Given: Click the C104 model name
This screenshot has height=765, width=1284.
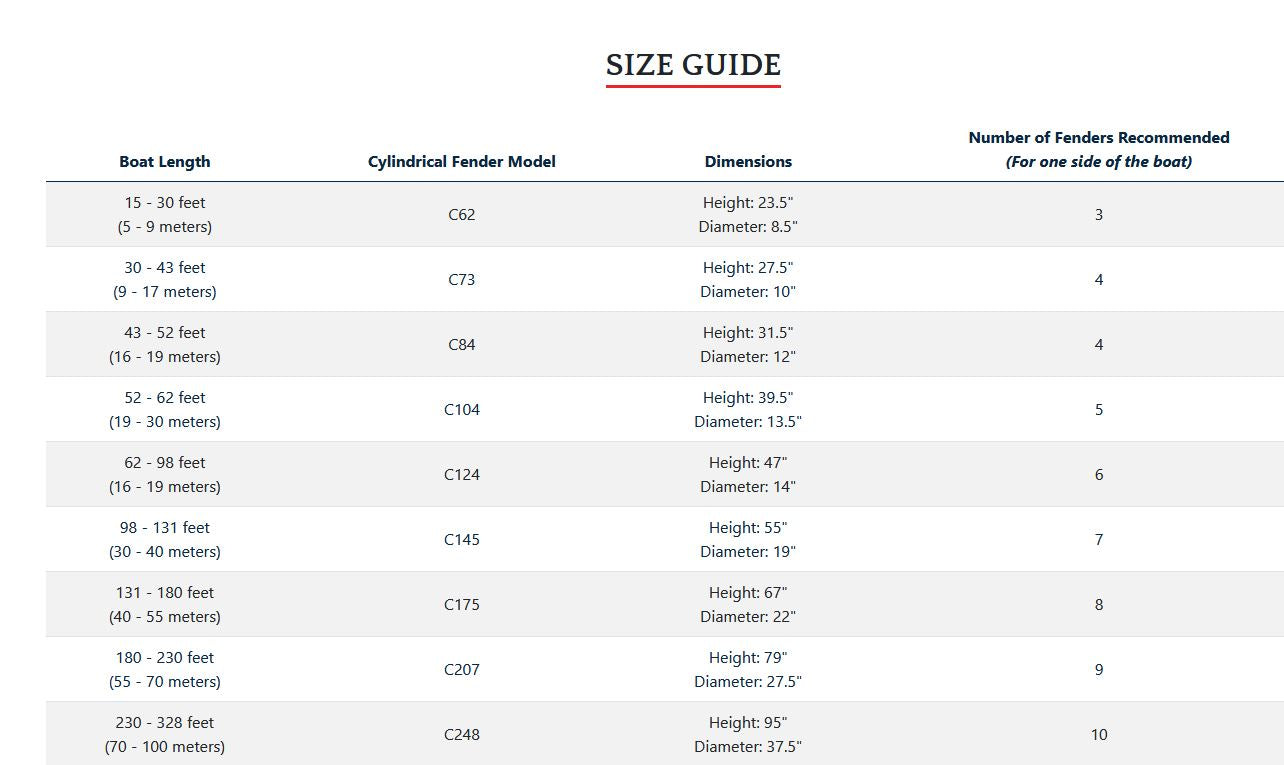Looking at the screenshot, I should (462, 409).
